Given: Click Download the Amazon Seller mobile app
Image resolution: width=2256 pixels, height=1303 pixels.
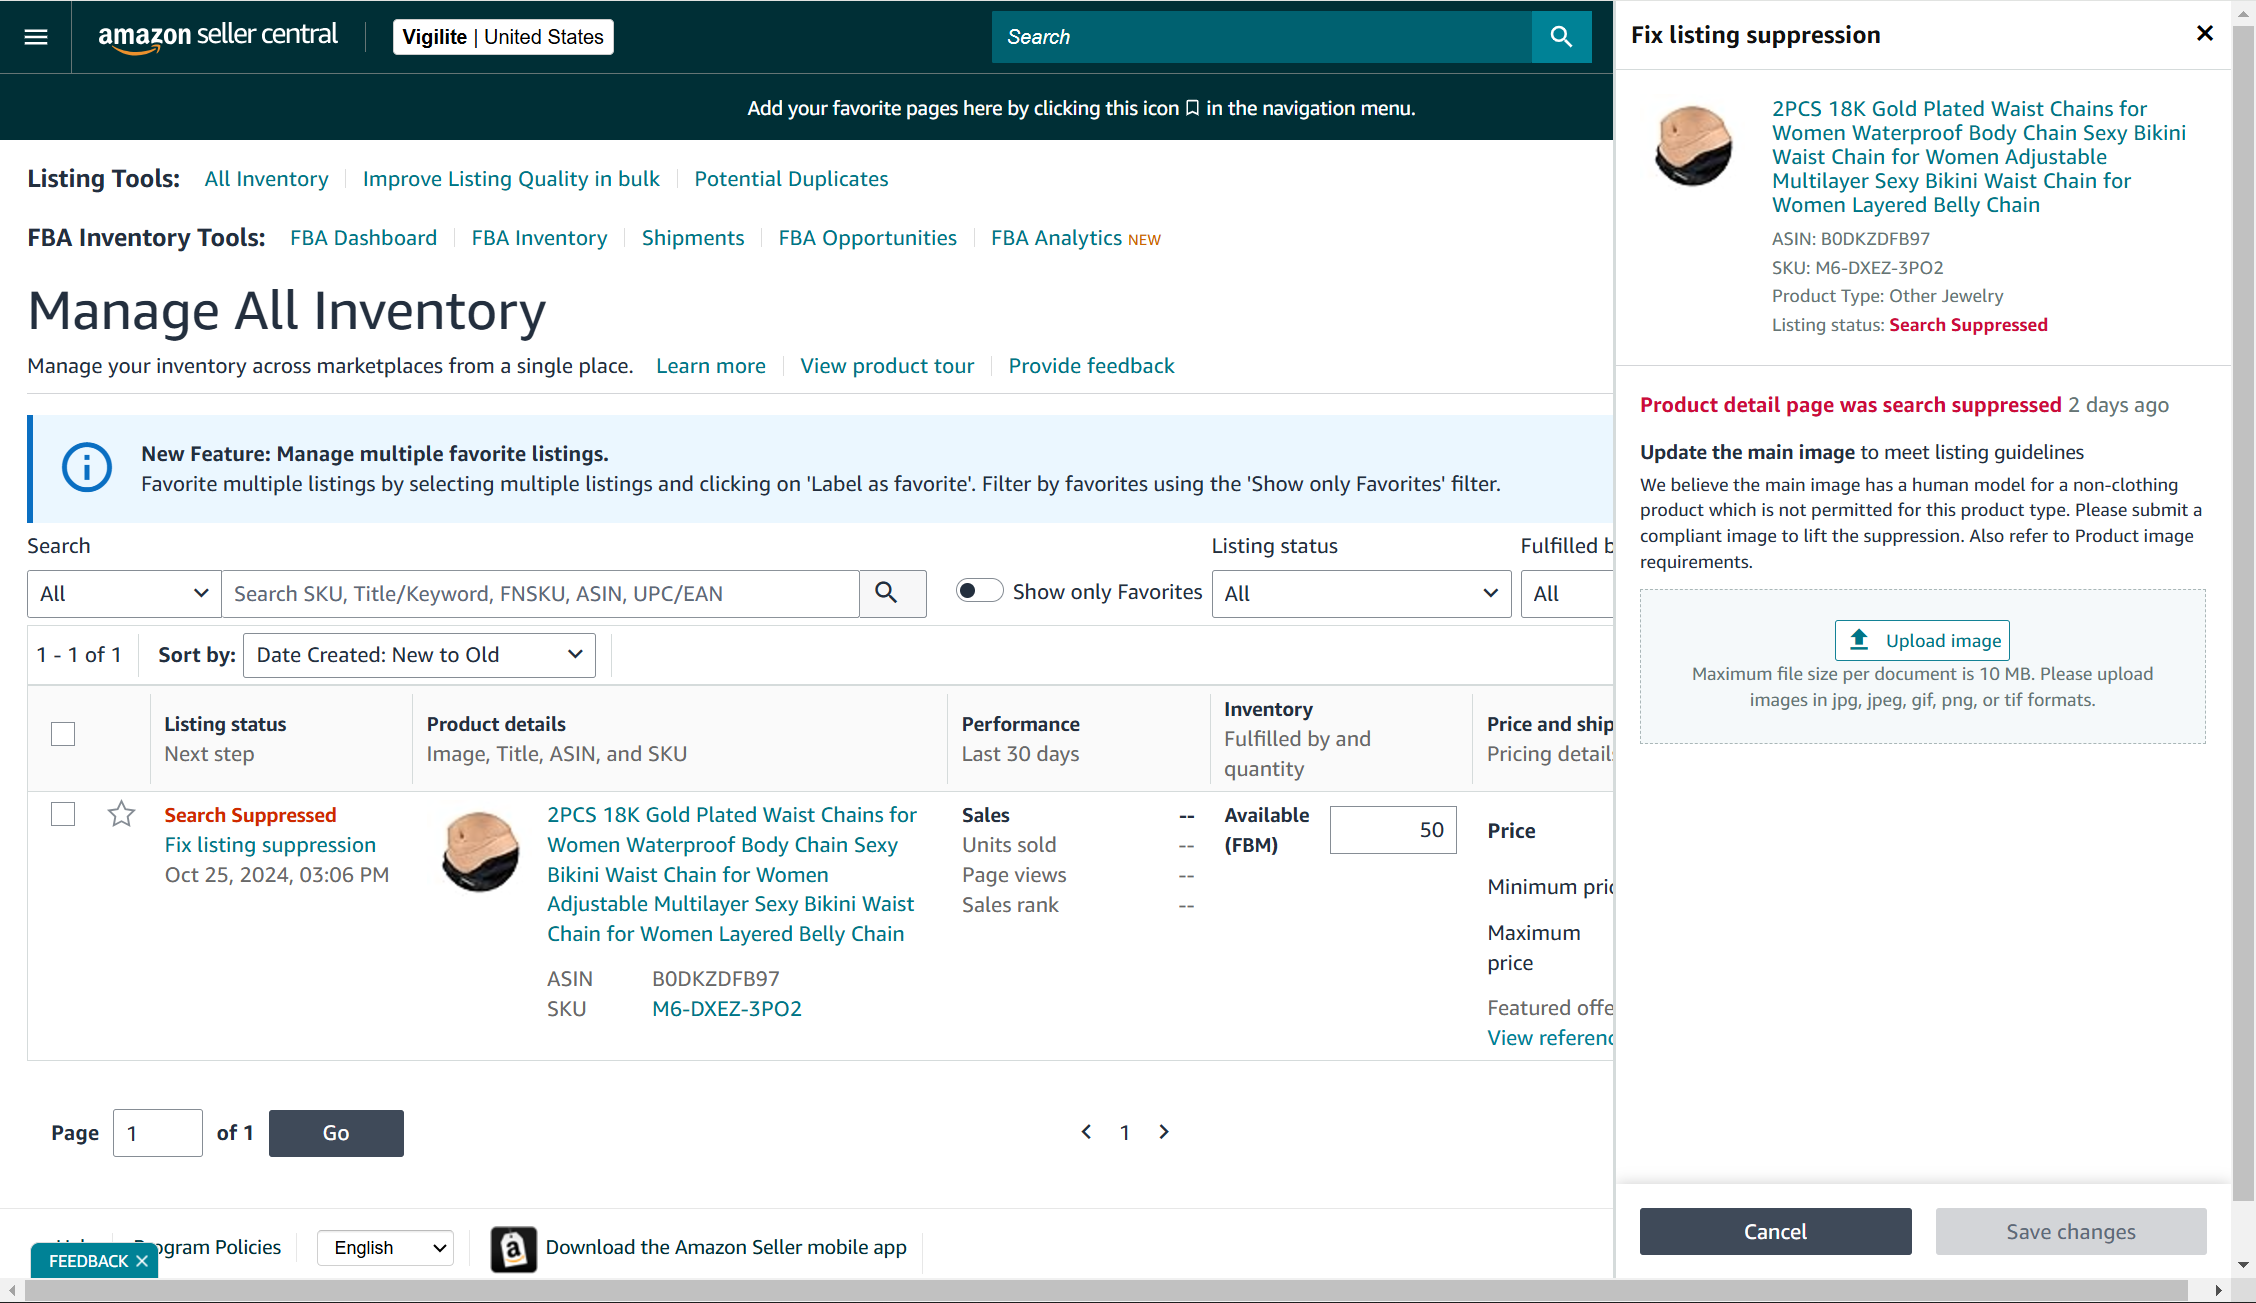Looking at the screenshot, I should pyautogui.click(x=726, y=1247).
